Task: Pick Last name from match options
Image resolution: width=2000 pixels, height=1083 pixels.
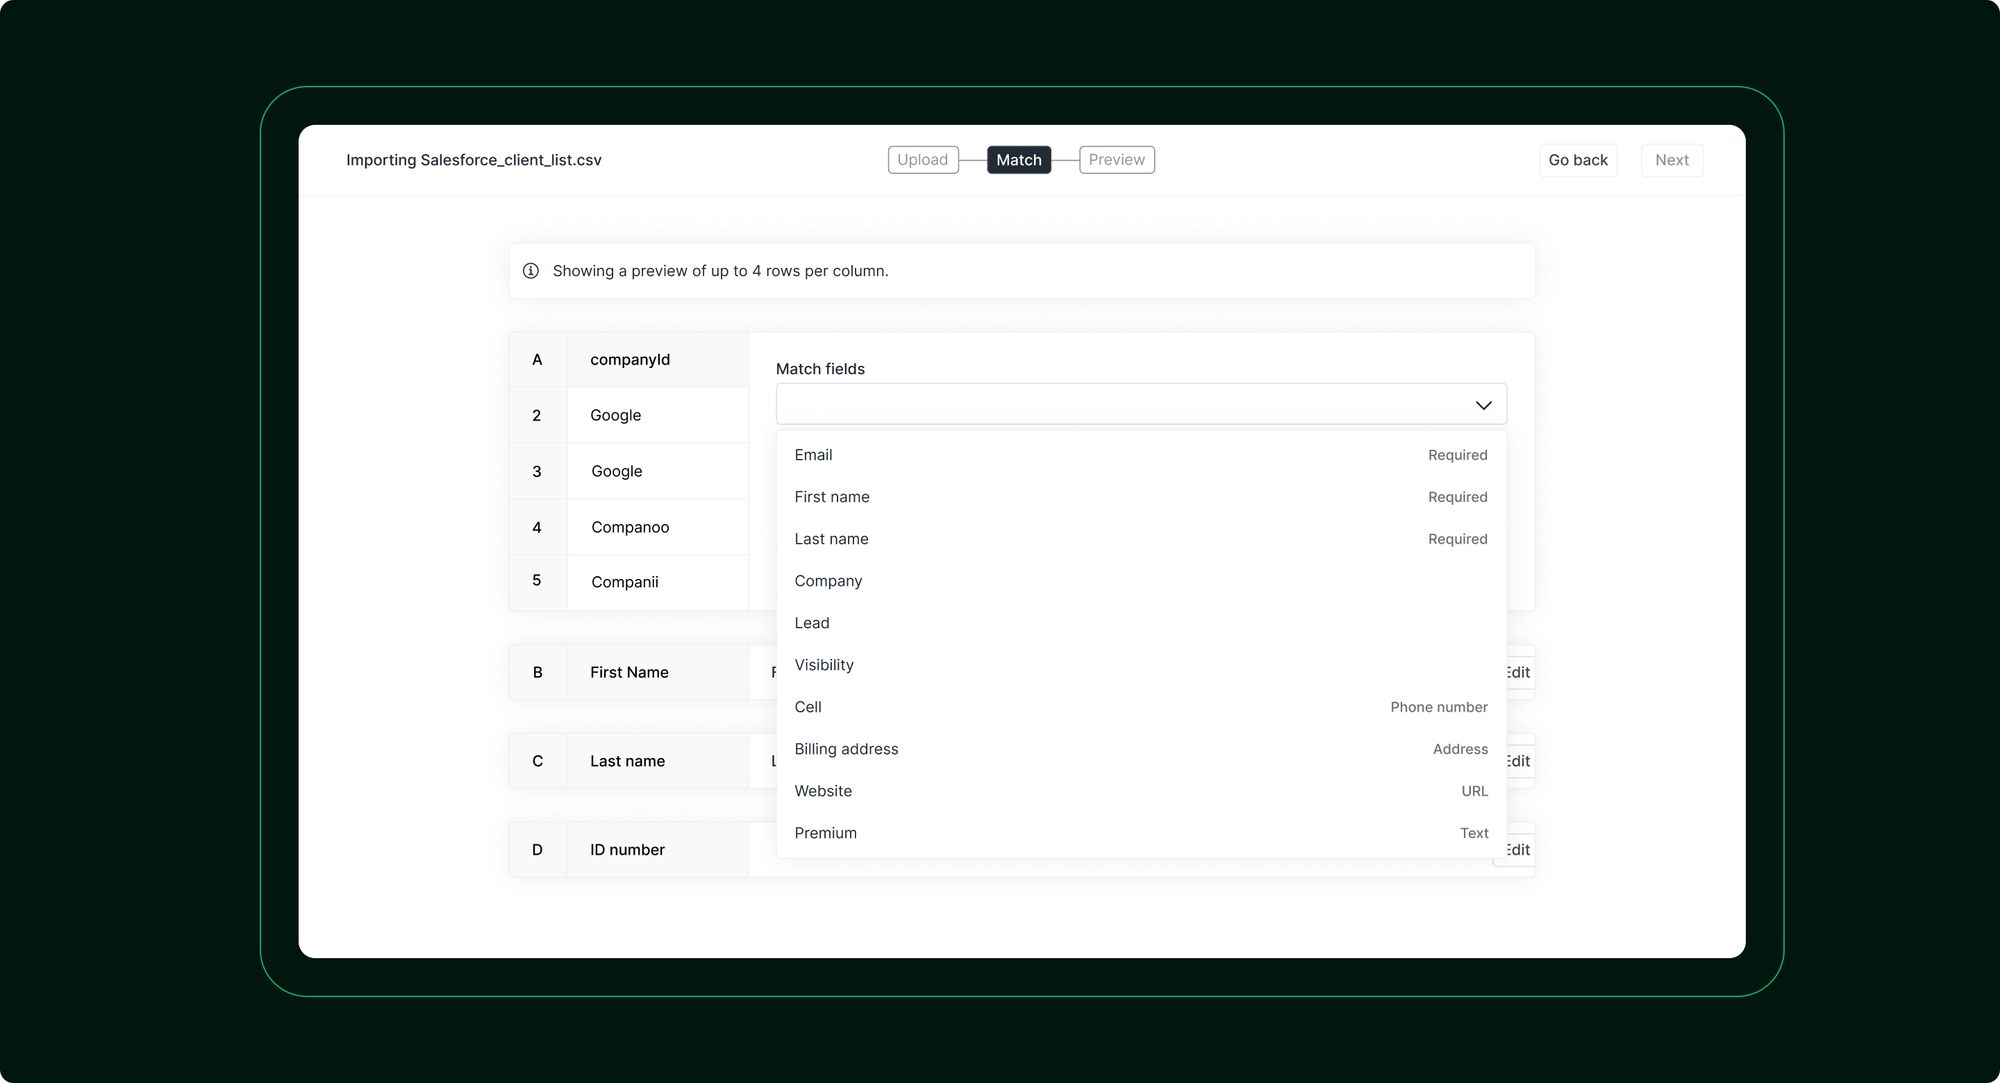Action: [x=831, y=539]
